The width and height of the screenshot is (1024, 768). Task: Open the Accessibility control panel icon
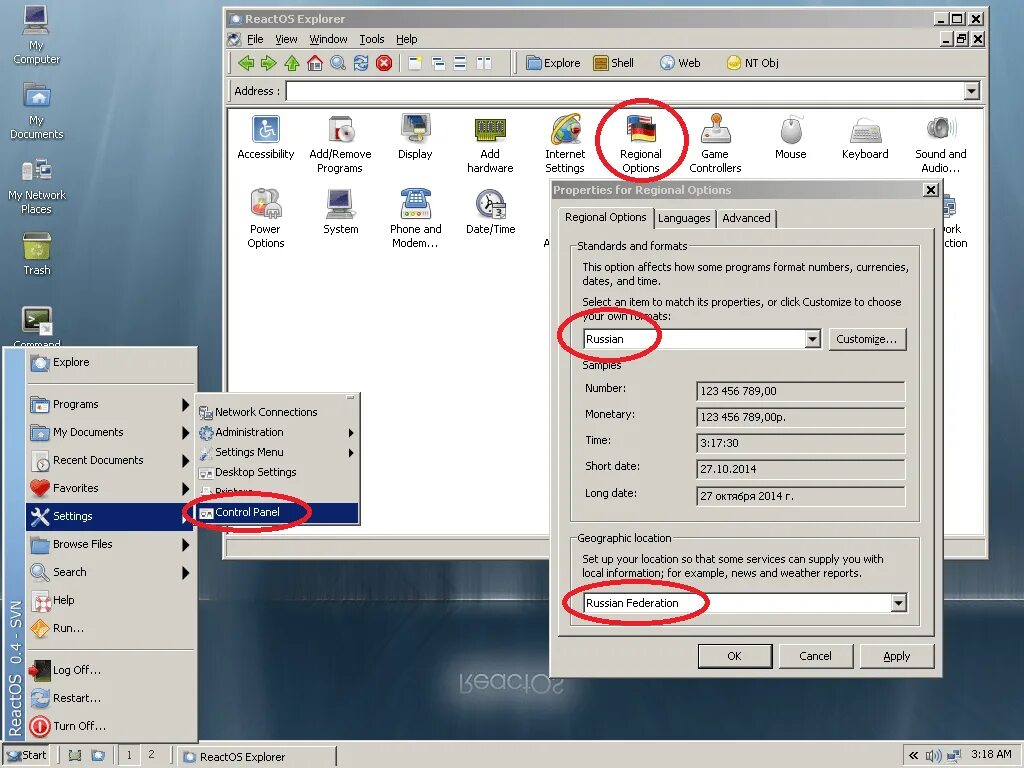coord(266,137)
